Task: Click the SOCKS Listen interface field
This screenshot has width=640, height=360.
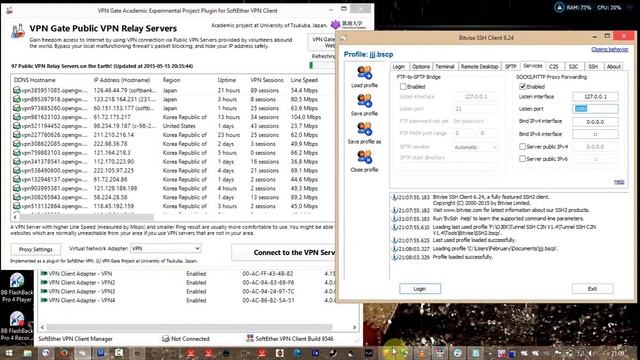Action: (x=595, y=97)
